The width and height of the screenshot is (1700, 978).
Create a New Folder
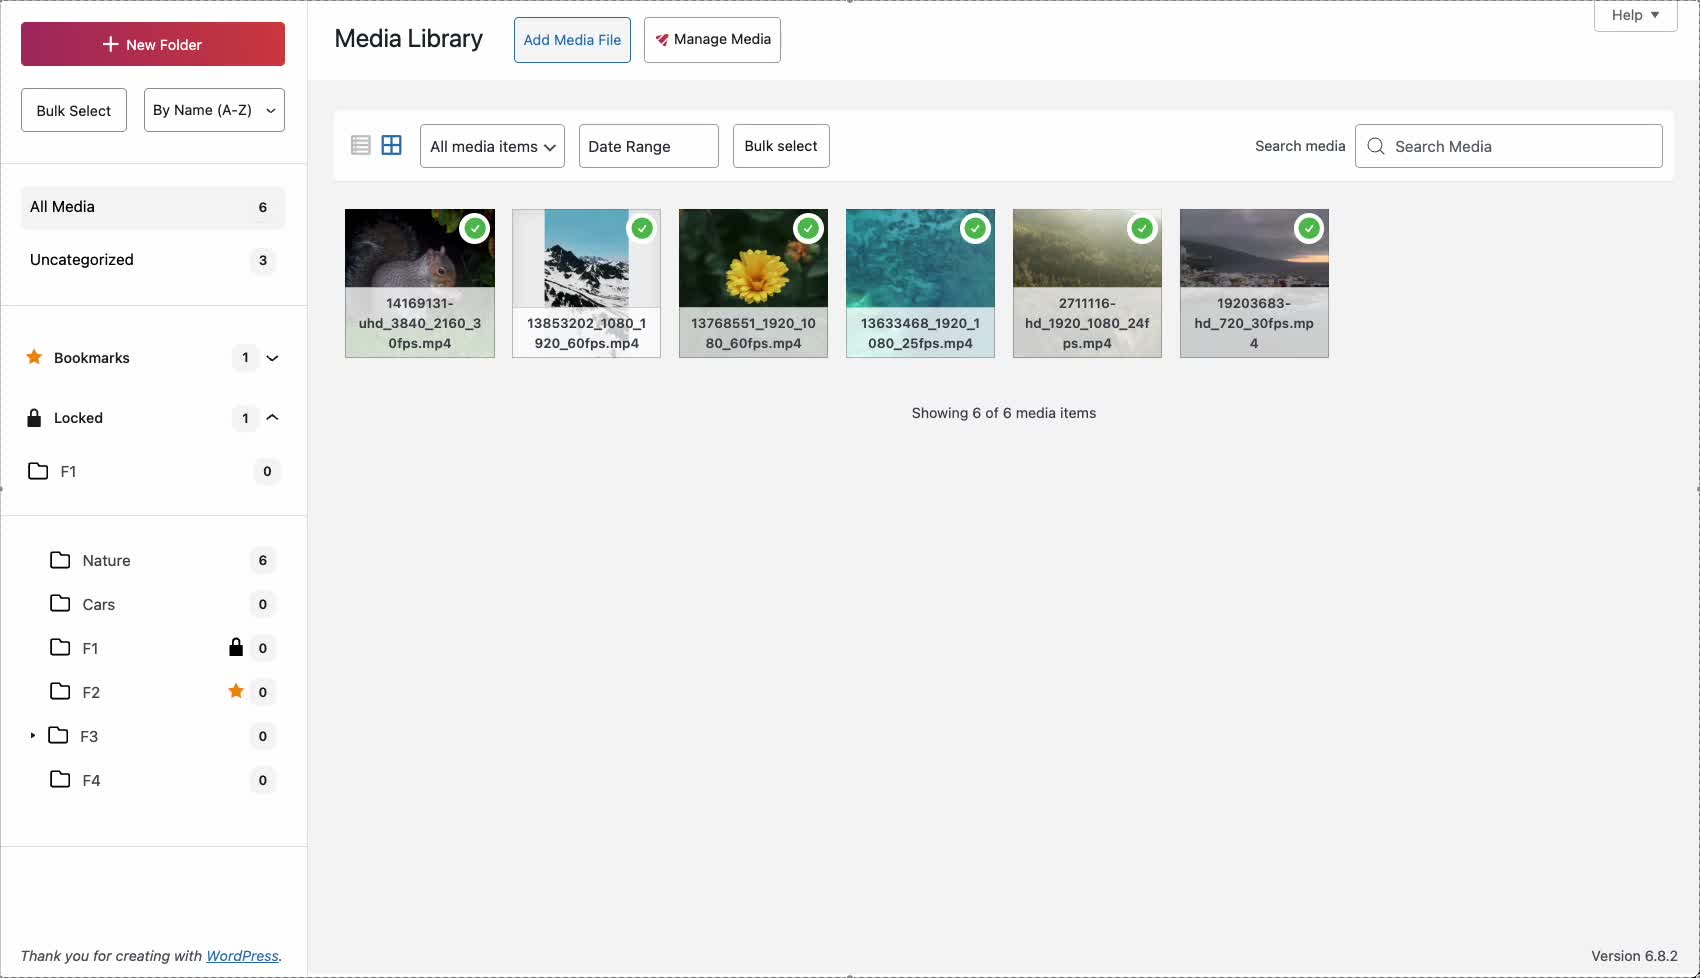click(152, 44)
